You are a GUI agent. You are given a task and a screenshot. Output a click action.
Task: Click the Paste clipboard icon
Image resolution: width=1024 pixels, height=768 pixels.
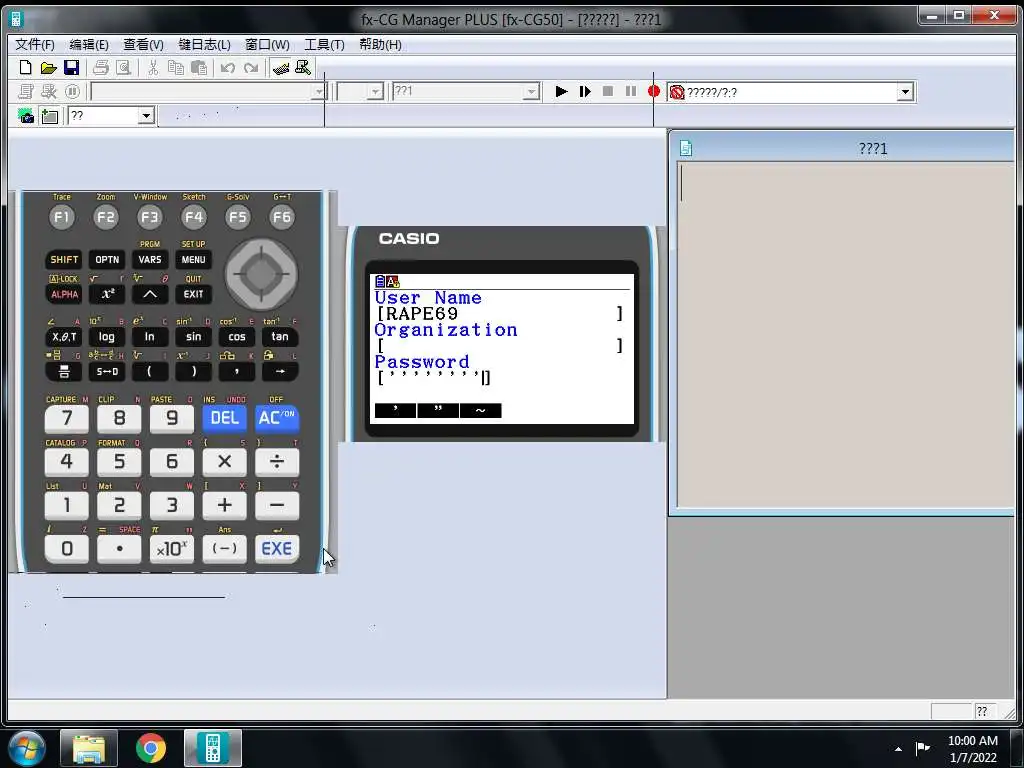point(199,67)
